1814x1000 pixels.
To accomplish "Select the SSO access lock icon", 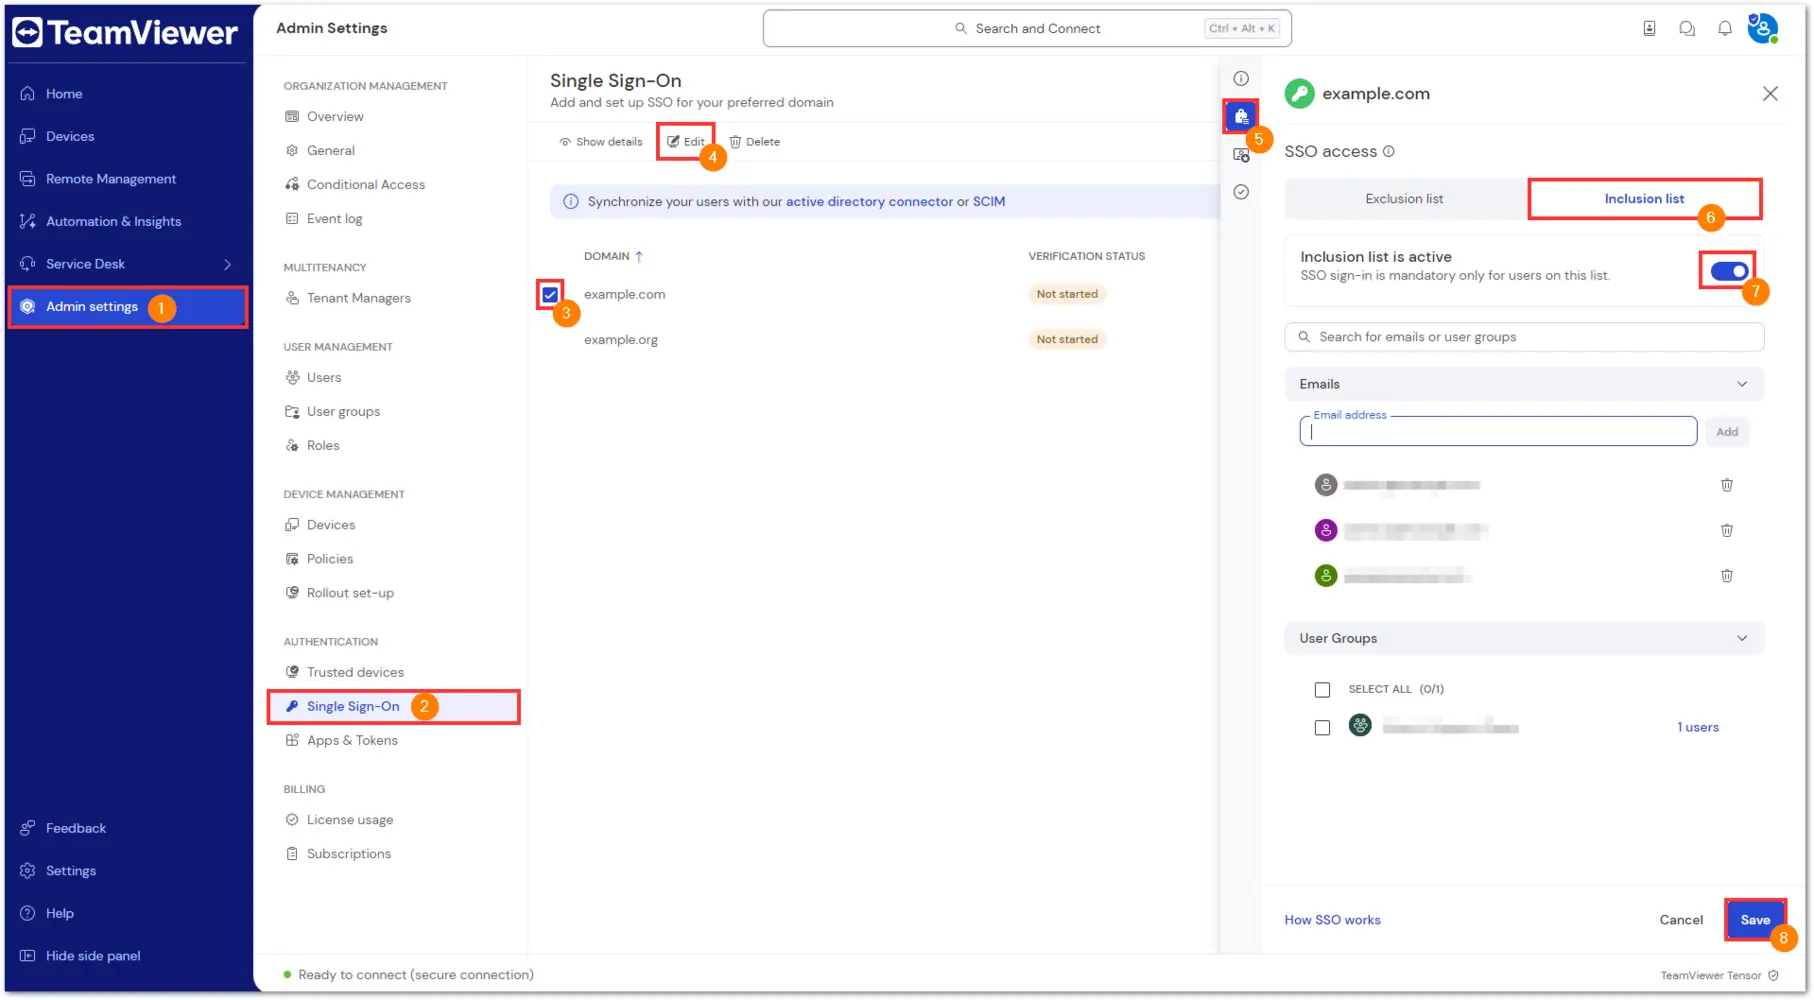I will point(1241,116).
